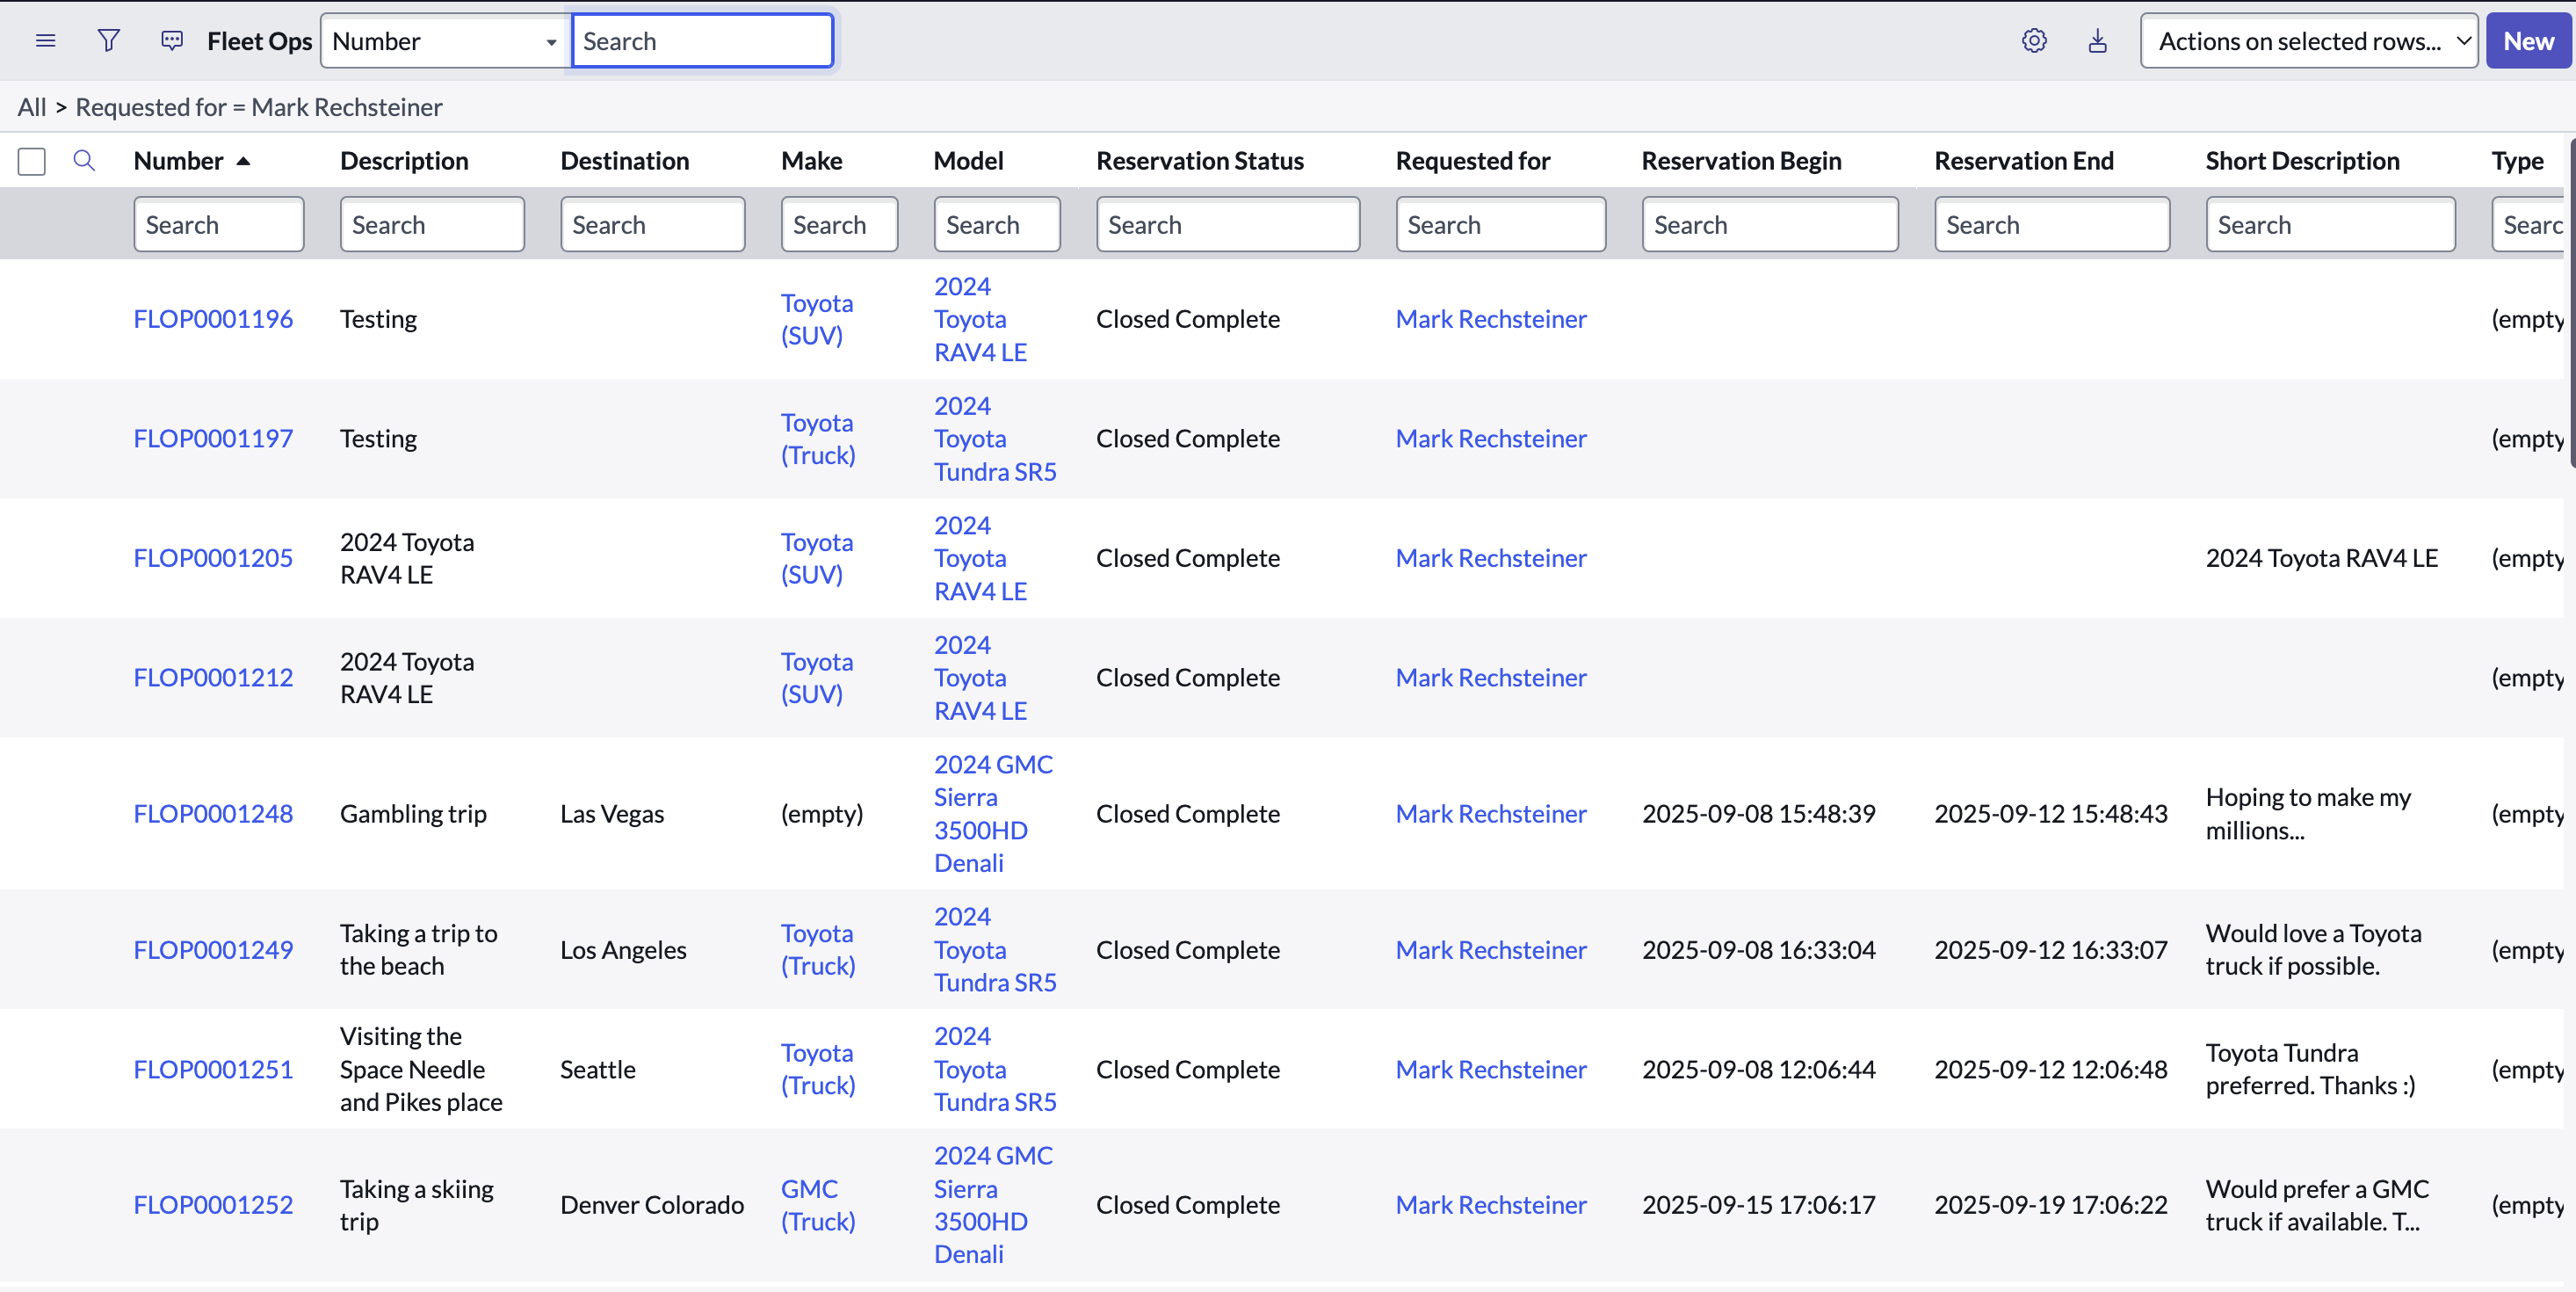
Task: Click the All breadcrumb filter
Action: (32, 107)
